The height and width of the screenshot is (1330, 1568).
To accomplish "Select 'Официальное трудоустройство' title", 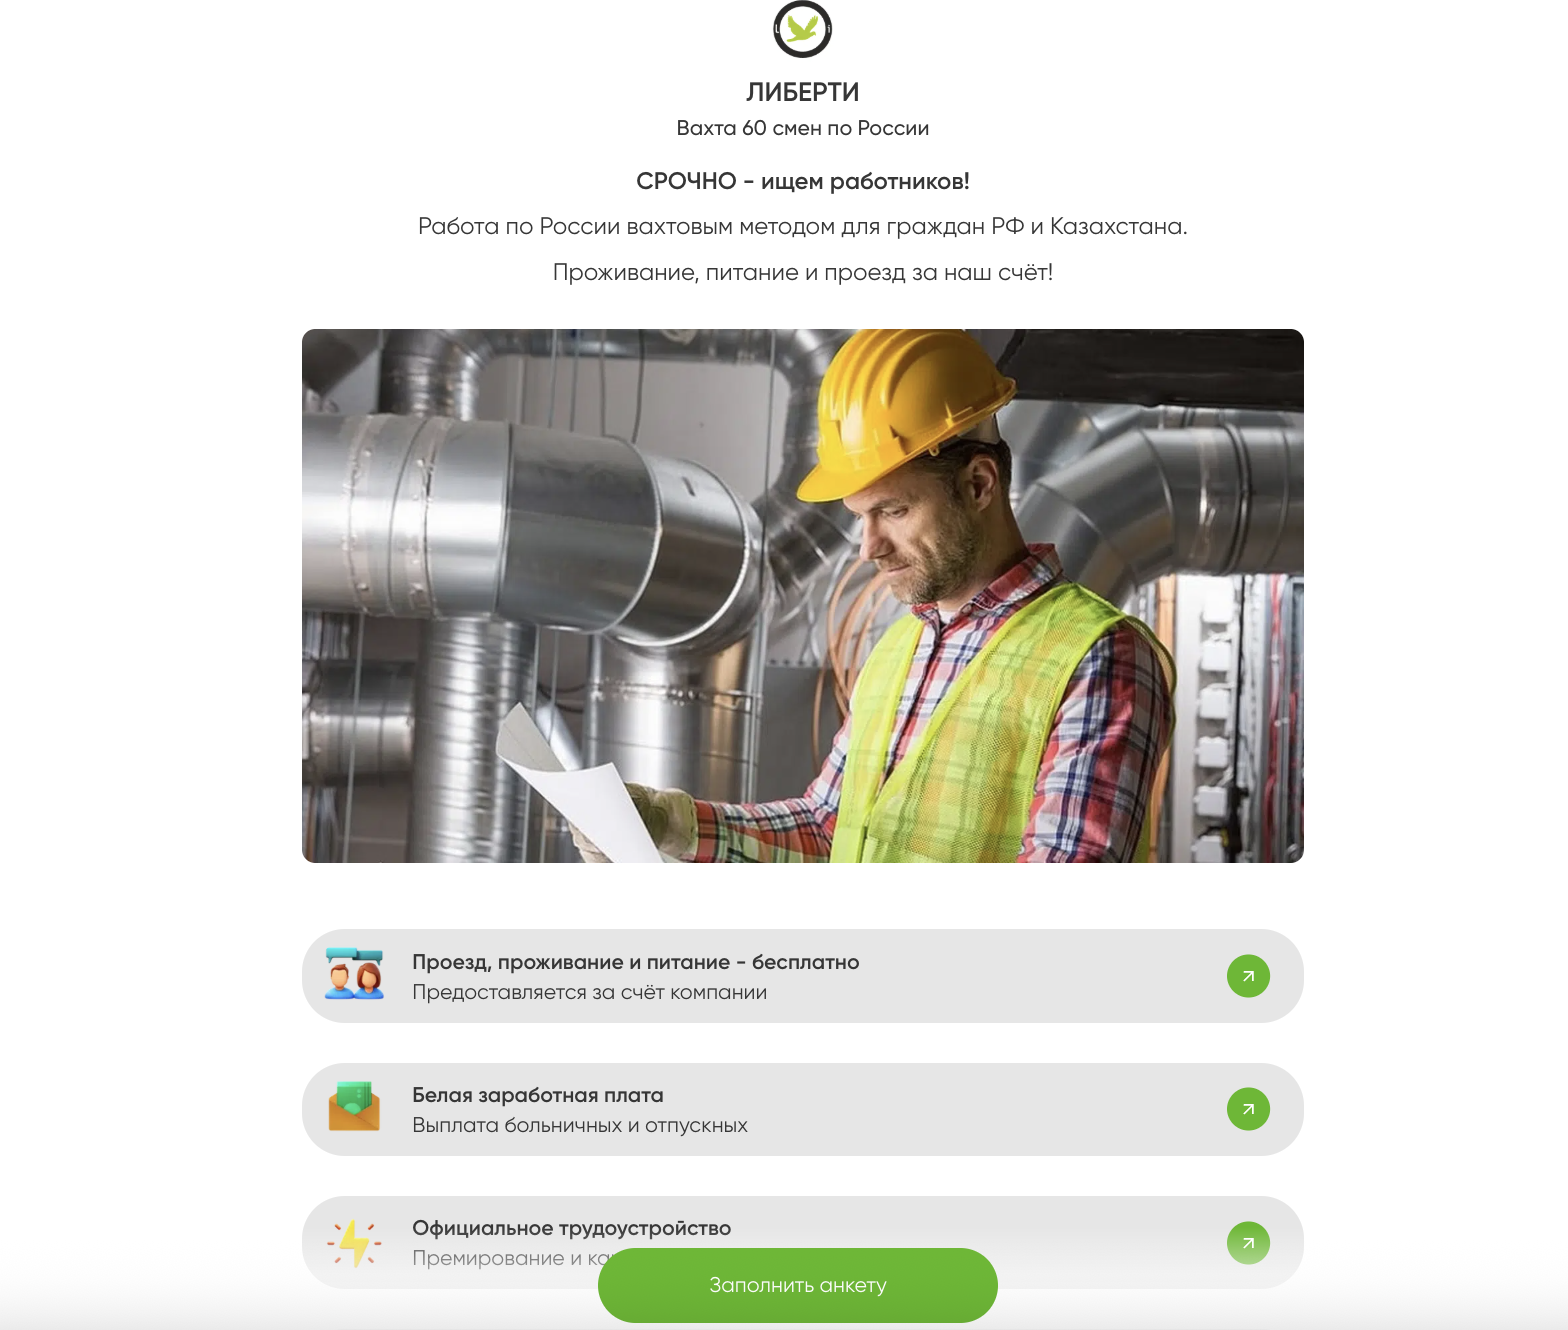I will tap(572, 1228).
